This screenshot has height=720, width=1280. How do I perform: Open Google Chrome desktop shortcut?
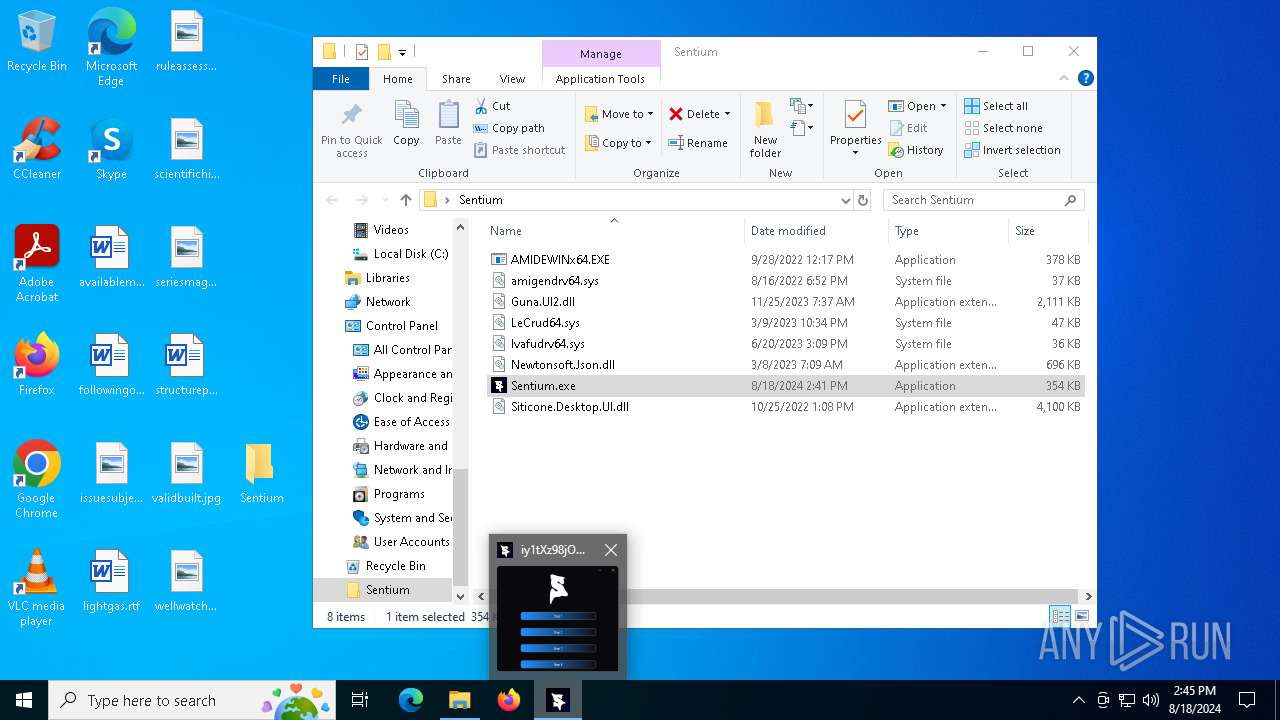tap(36, 479)
